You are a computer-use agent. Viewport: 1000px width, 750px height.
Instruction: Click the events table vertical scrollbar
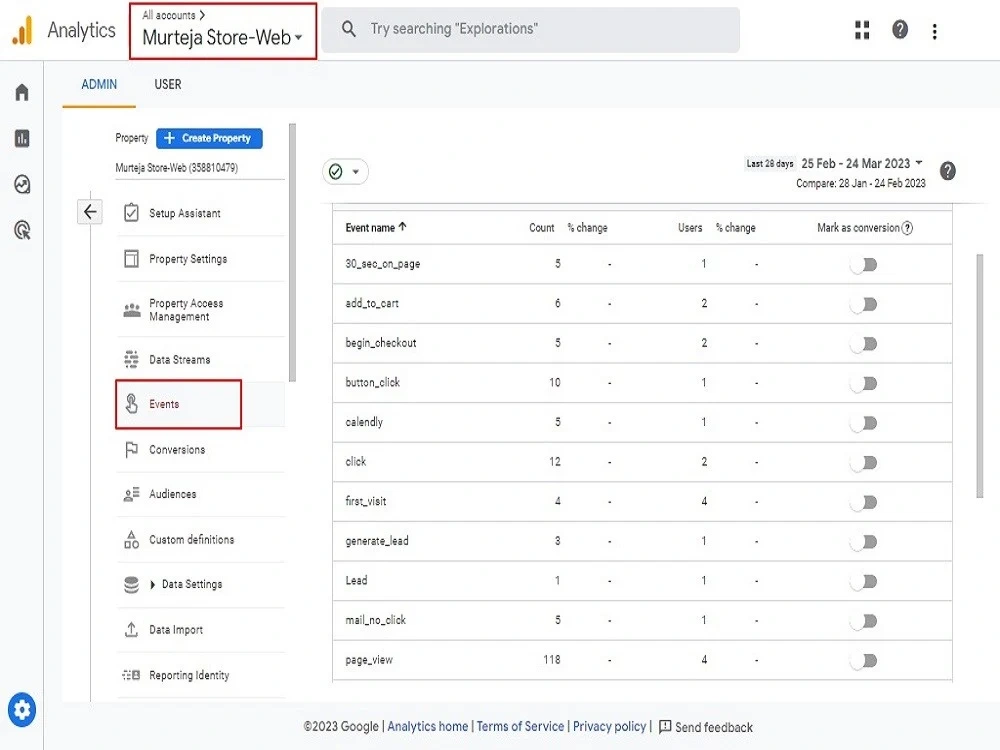pos(980,376)
